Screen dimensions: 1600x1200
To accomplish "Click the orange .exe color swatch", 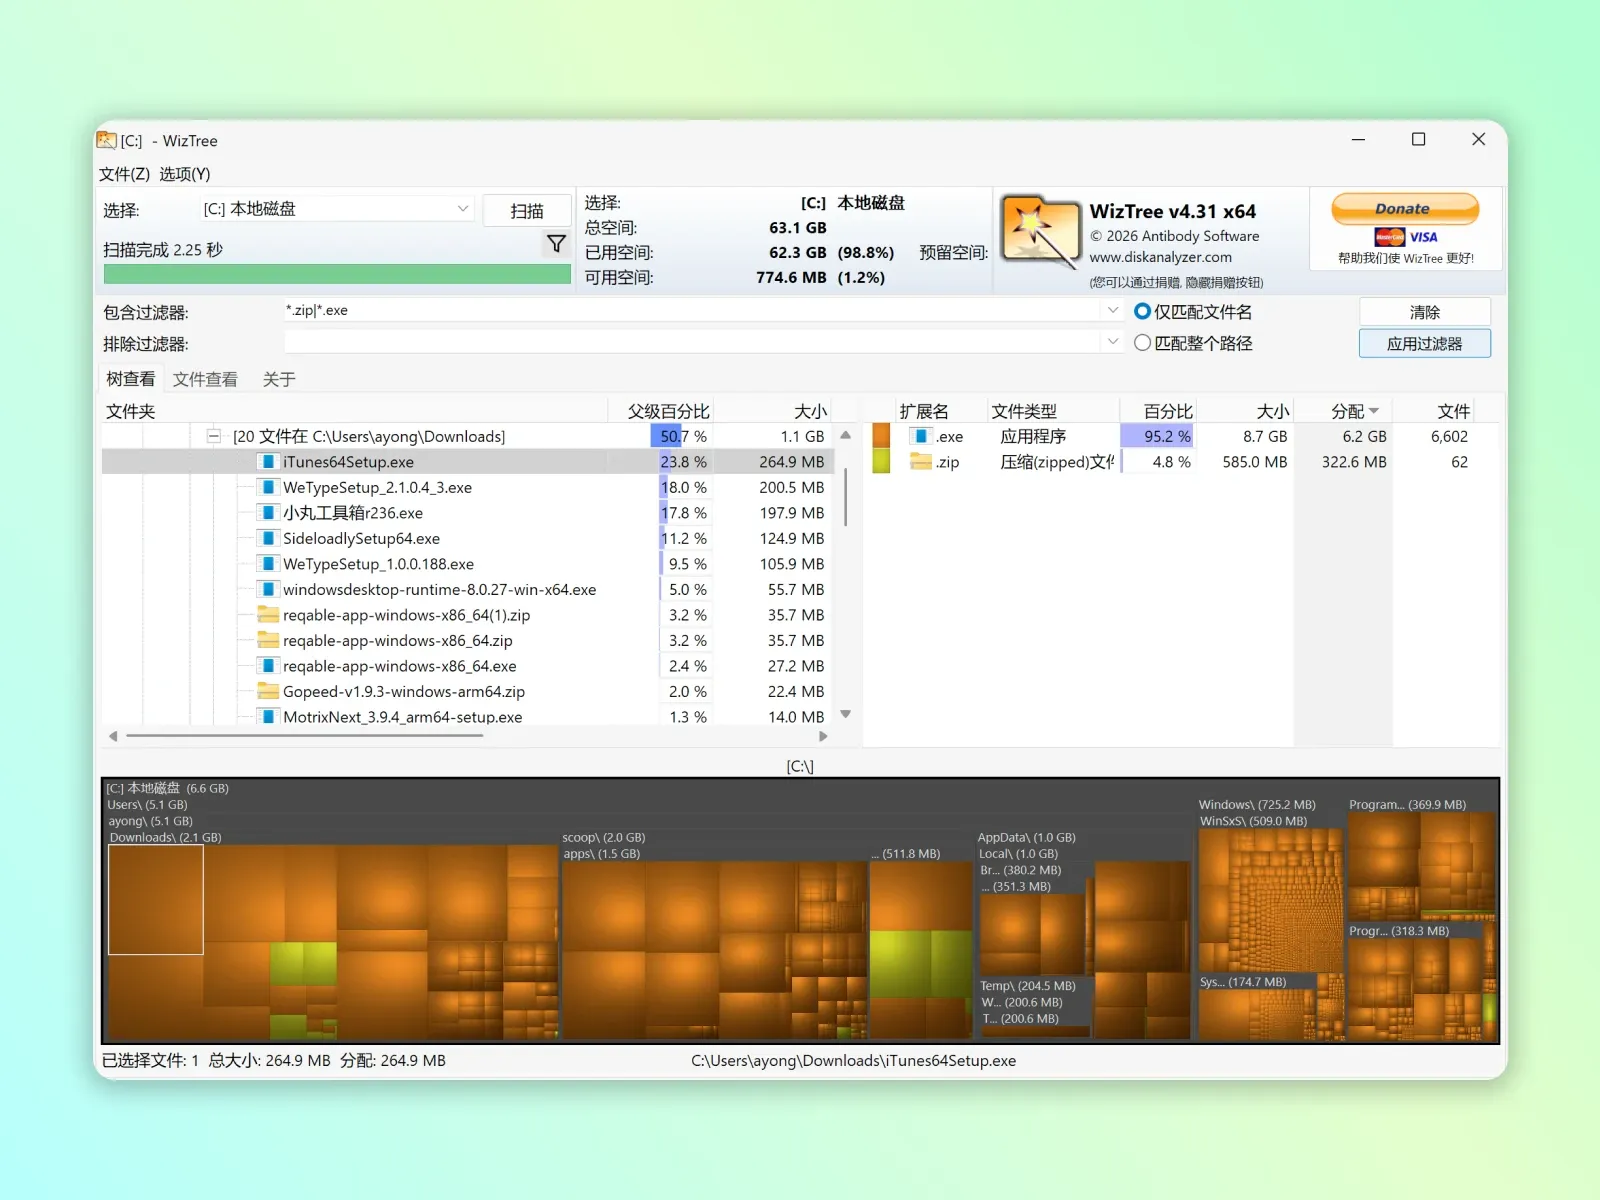I will [881, 436].
